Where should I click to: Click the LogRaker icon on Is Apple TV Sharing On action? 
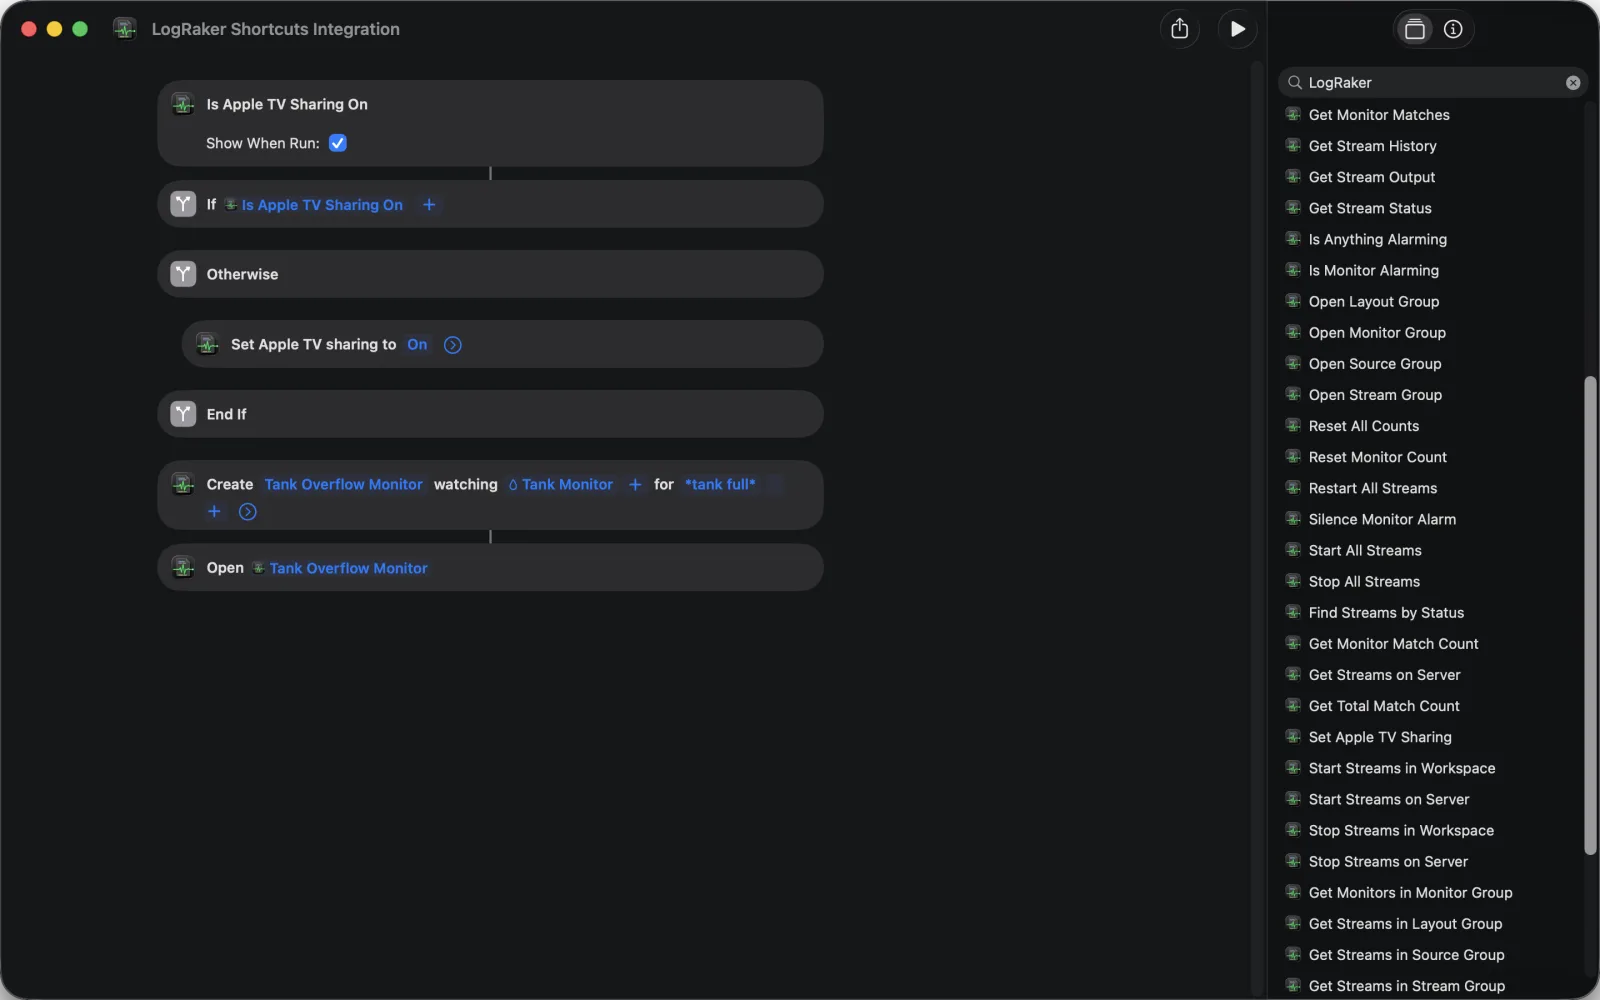tap(183, 104)
